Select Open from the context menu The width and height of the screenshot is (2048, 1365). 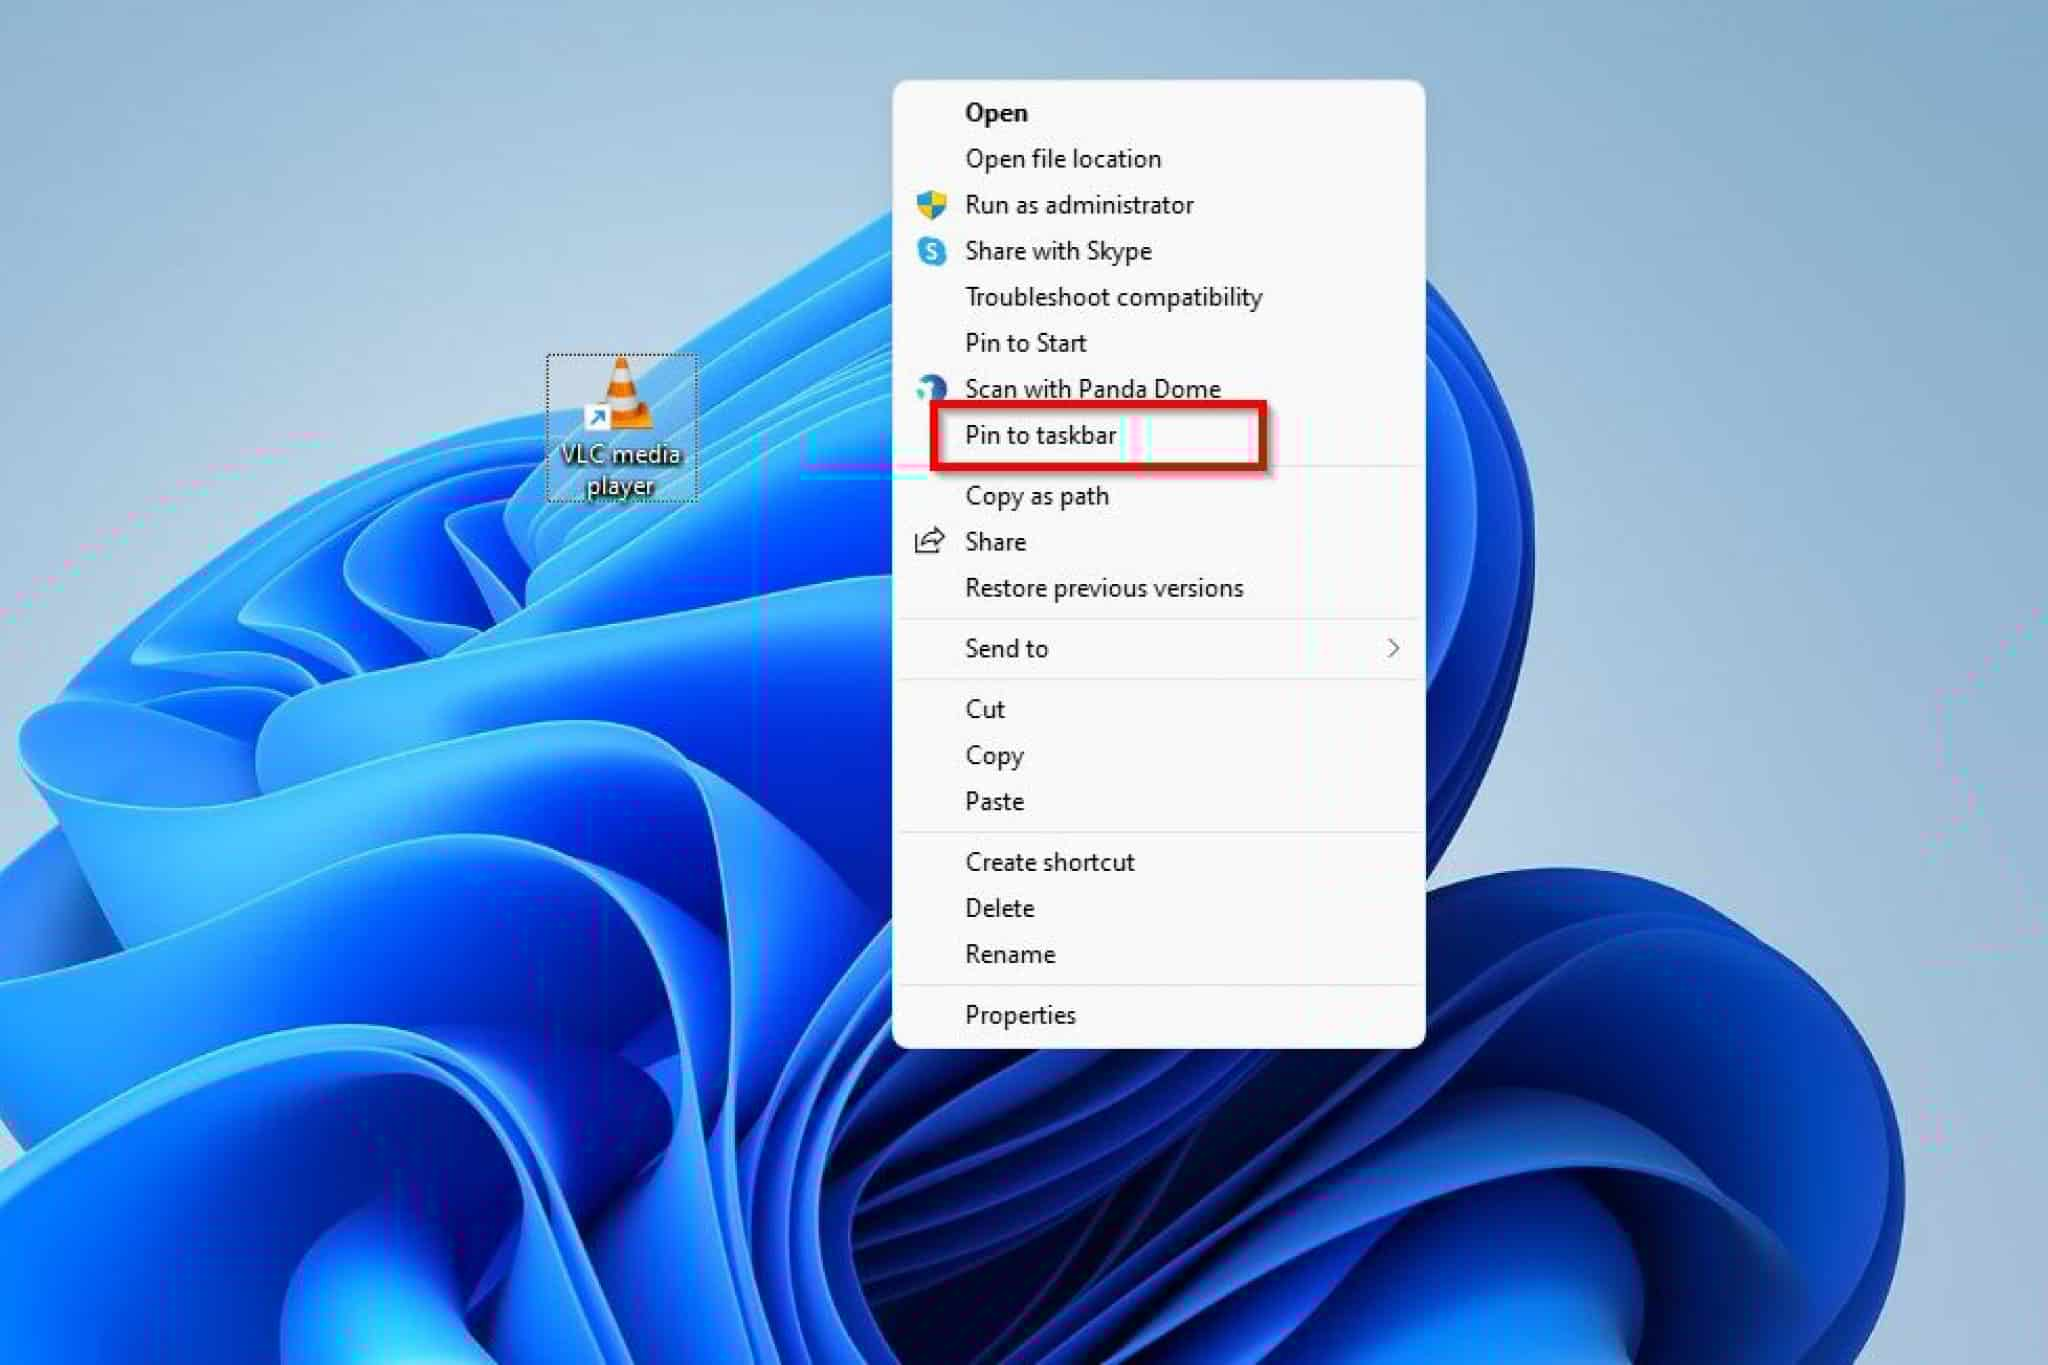click(x=996, y=111)
